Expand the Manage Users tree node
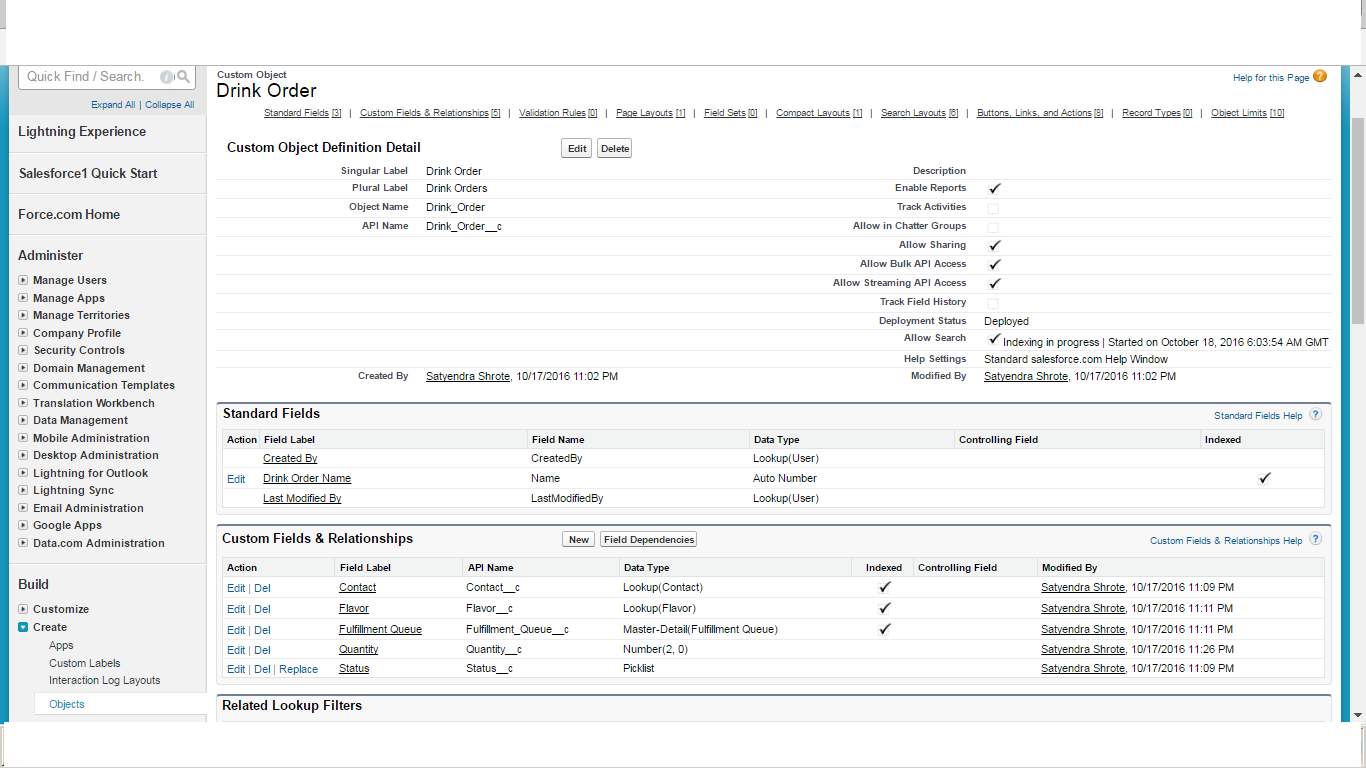 coord(23,281)
